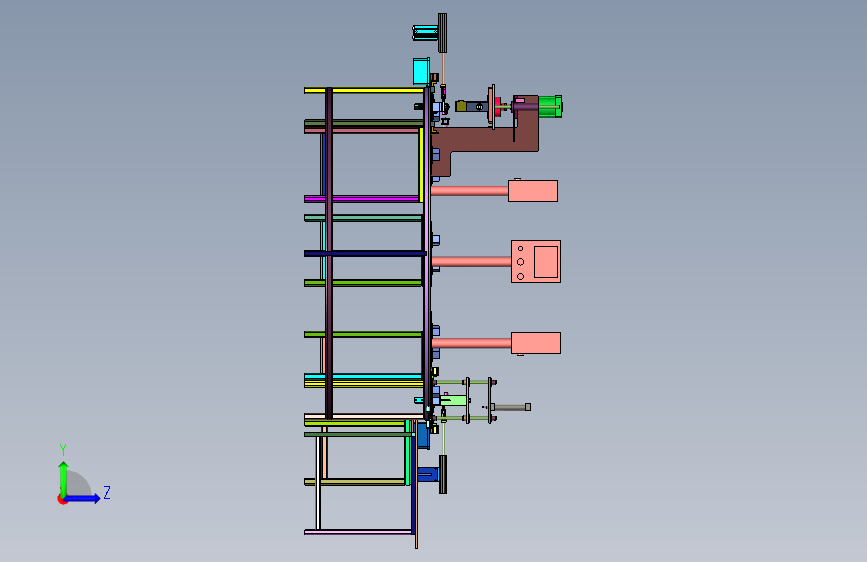
Task: Select the lowest salmon box
Action: [536, 343]
